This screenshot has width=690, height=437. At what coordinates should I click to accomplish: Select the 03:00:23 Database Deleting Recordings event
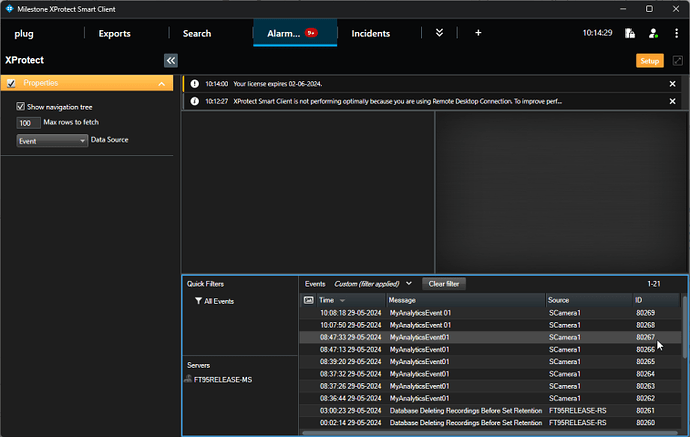(x=490, y=411)
